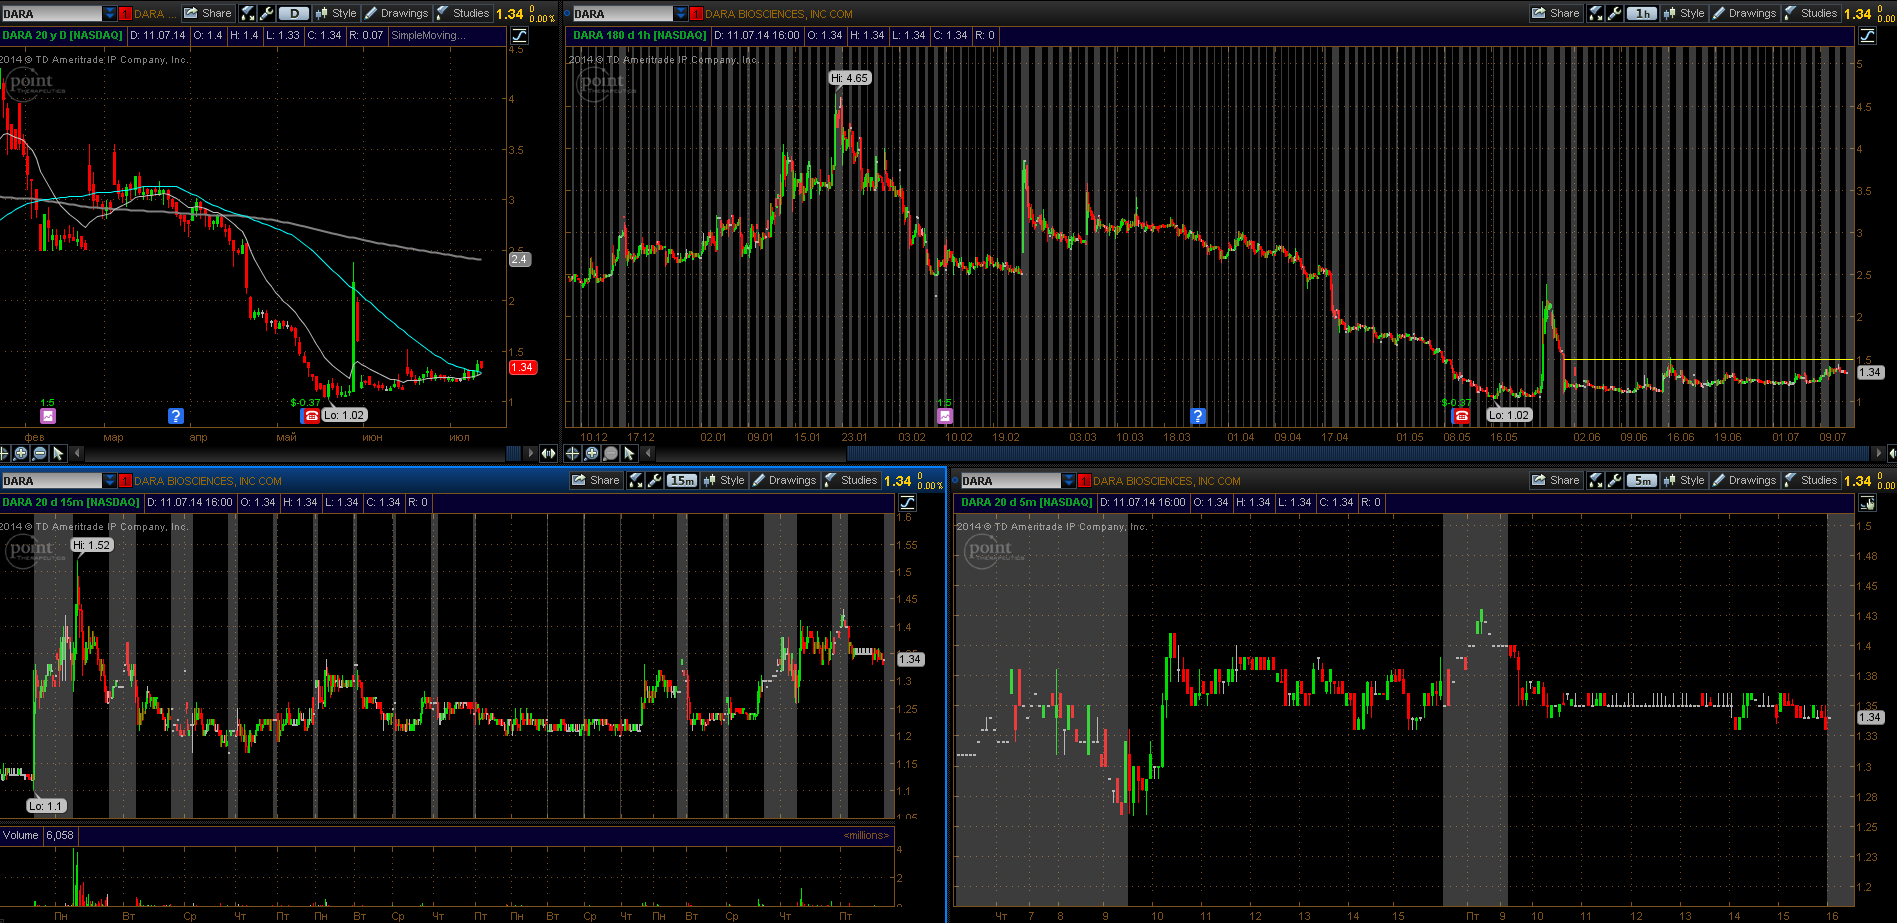The height and width of the screenshot is (923, 1897).
Task: Click SimpleMoving... study label in daily panel
Action: [428, 35]
